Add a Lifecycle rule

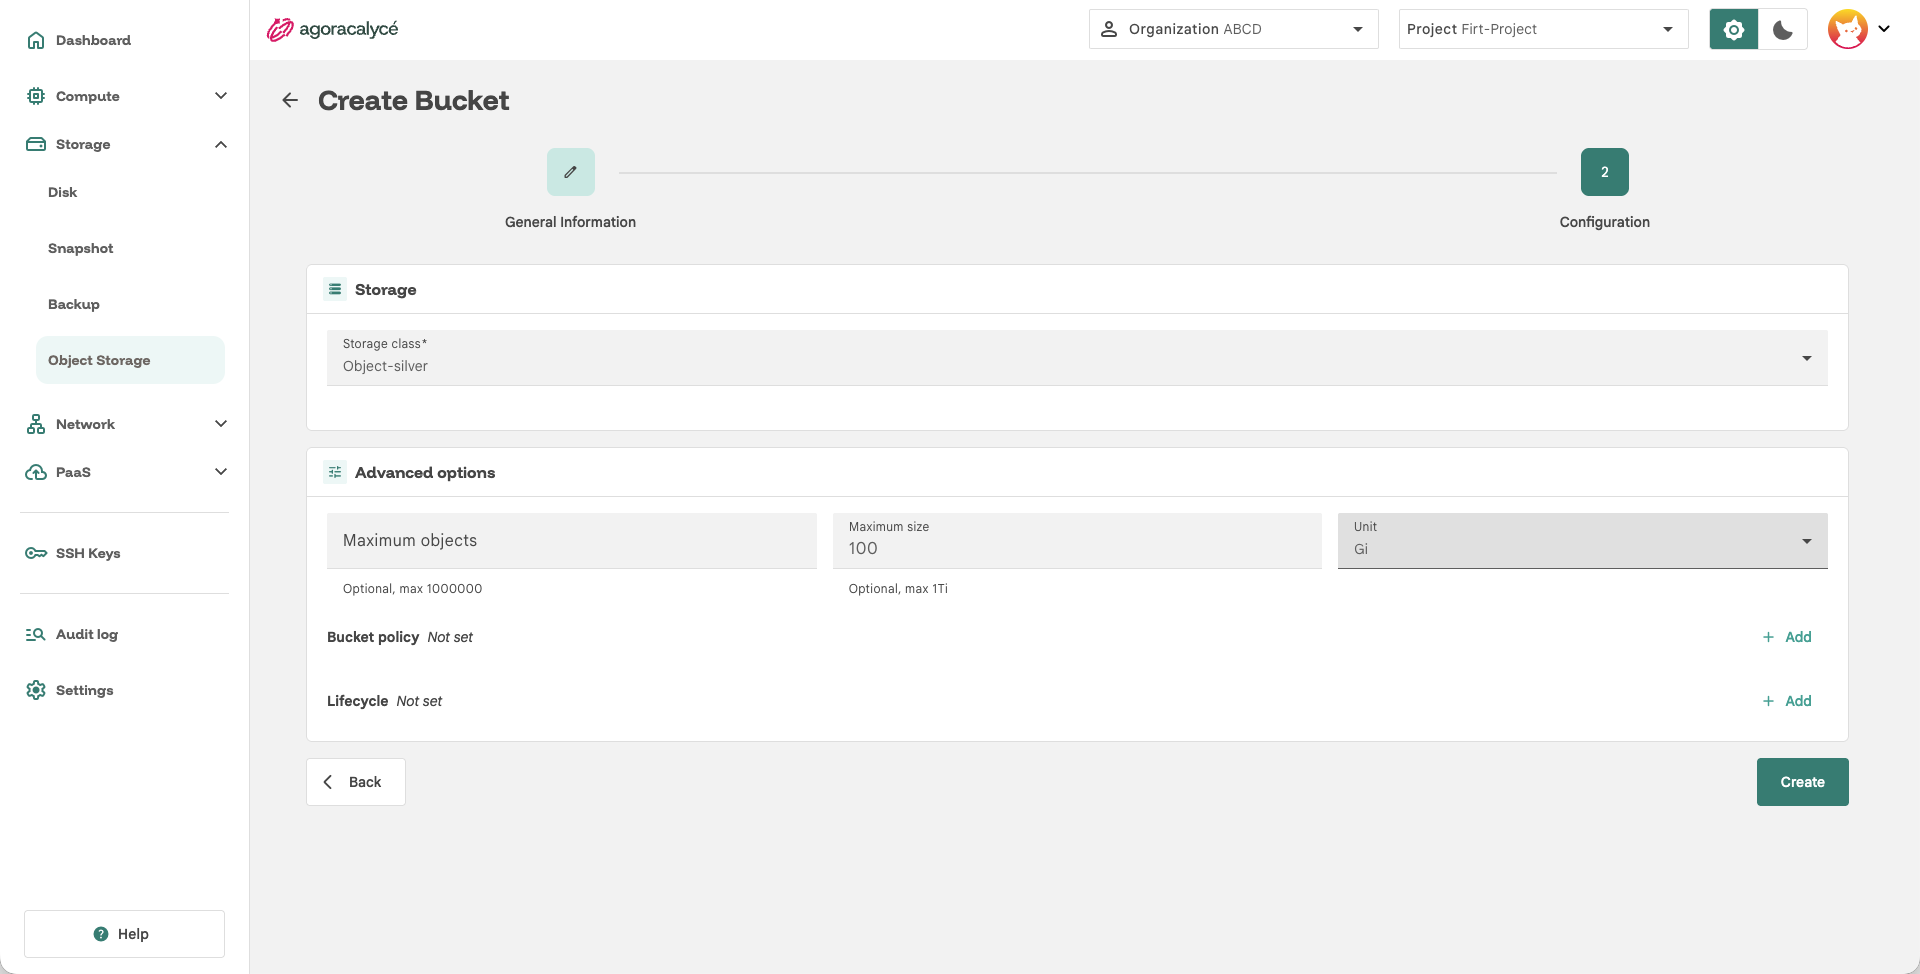(x=1787, y=701)
